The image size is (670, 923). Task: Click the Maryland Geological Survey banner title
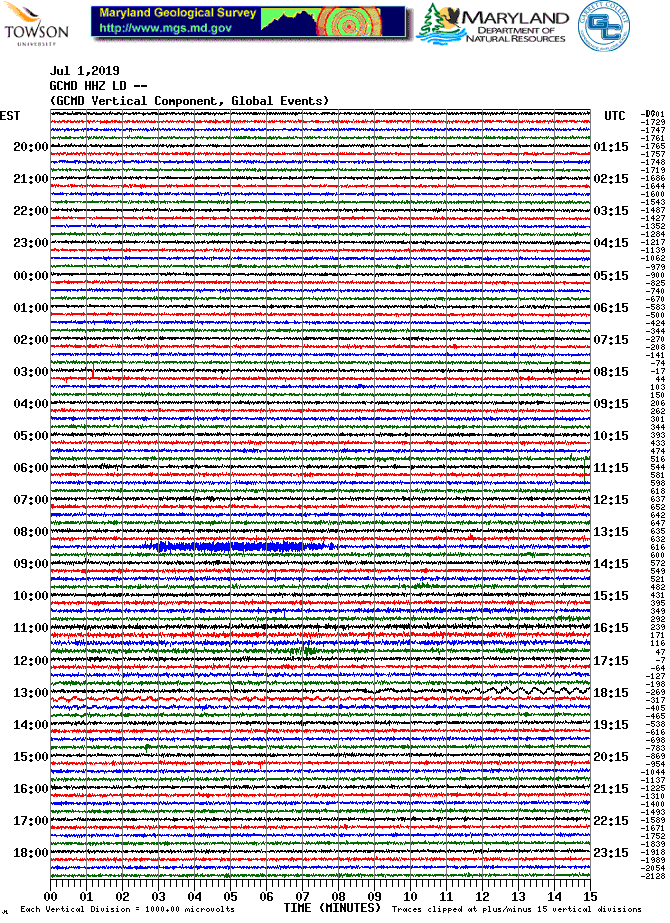tap(177, 14)
